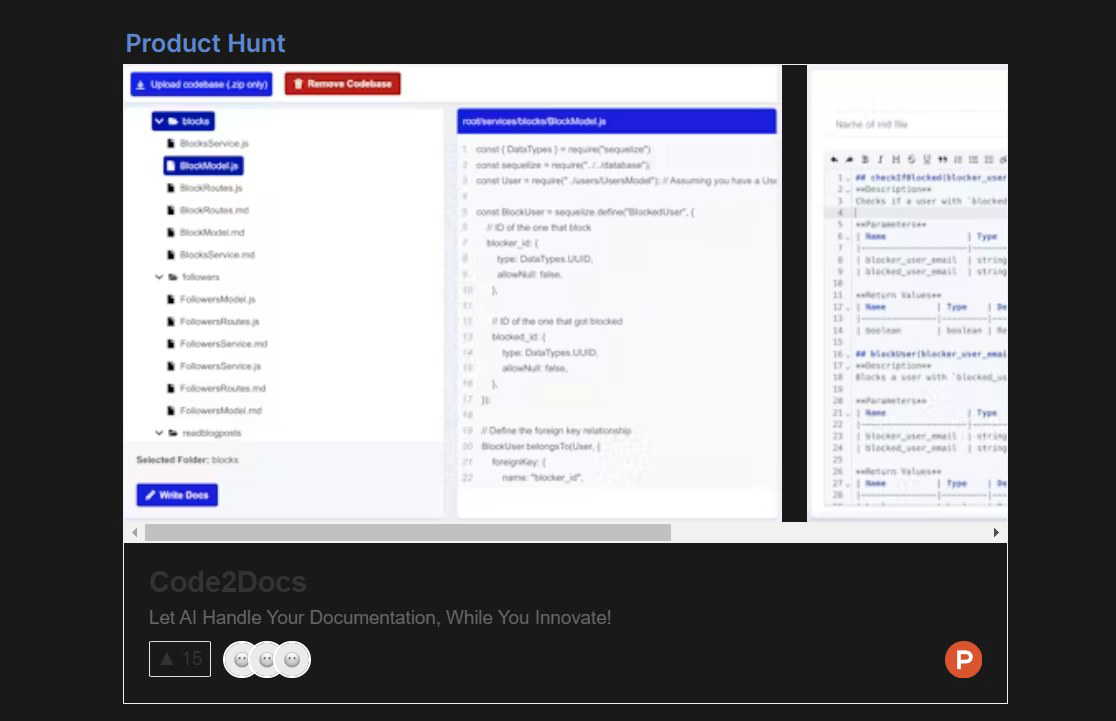Click the red Remove Codebase button
This screenshot has width=1116, height=721.
[342, 84]
